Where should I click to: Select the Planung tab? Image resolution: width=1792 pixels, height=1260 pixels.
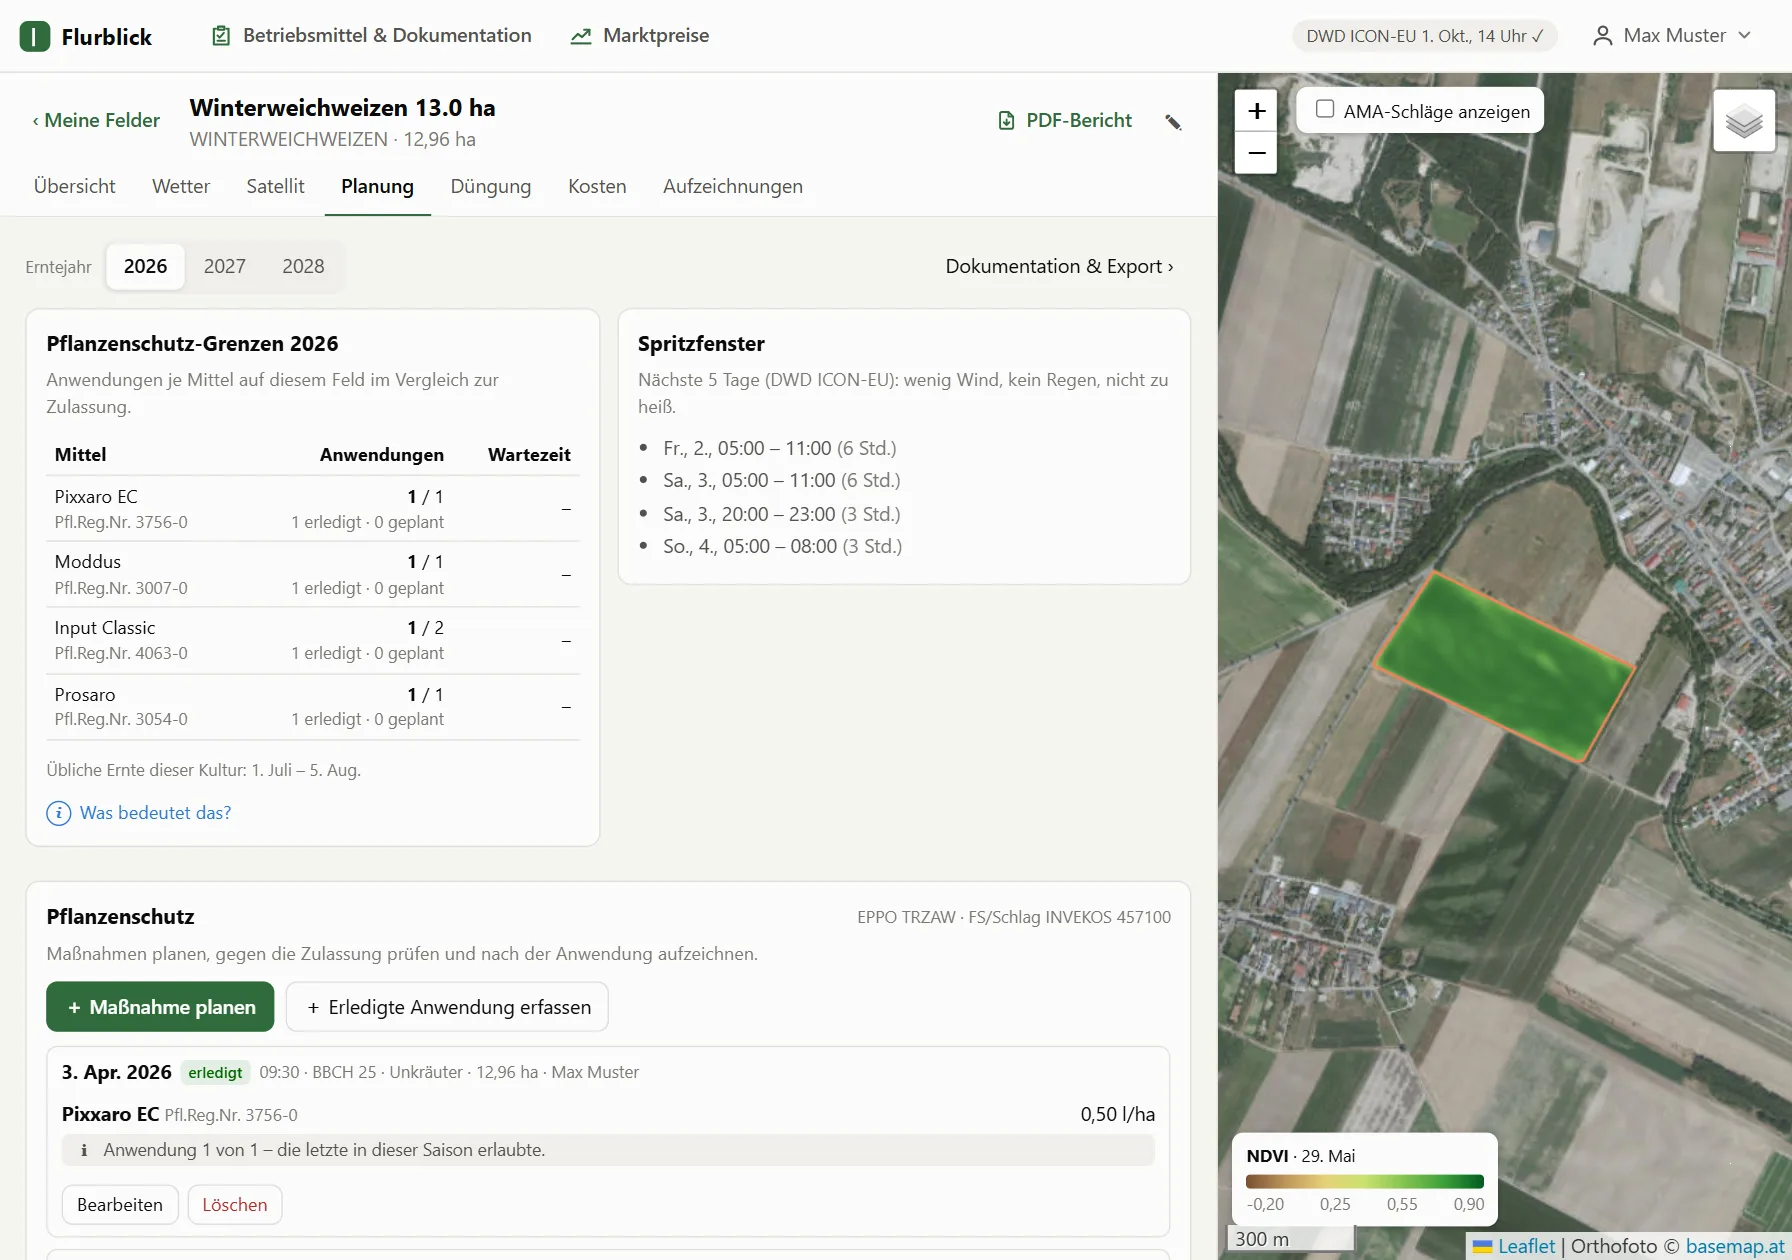377,186
